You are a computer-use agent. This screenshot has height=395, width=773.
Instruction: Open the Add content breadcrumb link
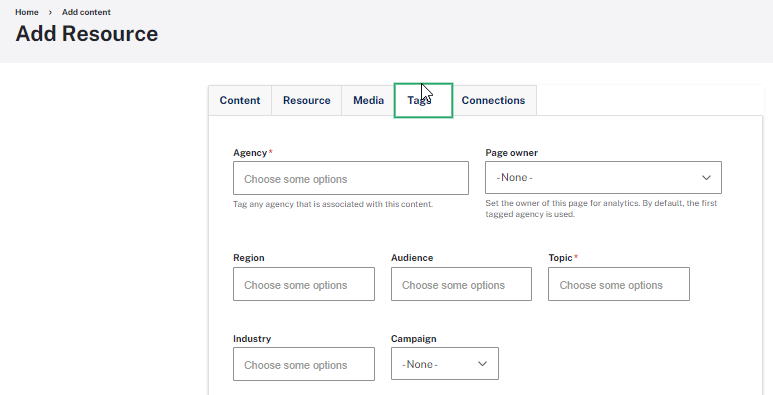[x=86, y=12]
